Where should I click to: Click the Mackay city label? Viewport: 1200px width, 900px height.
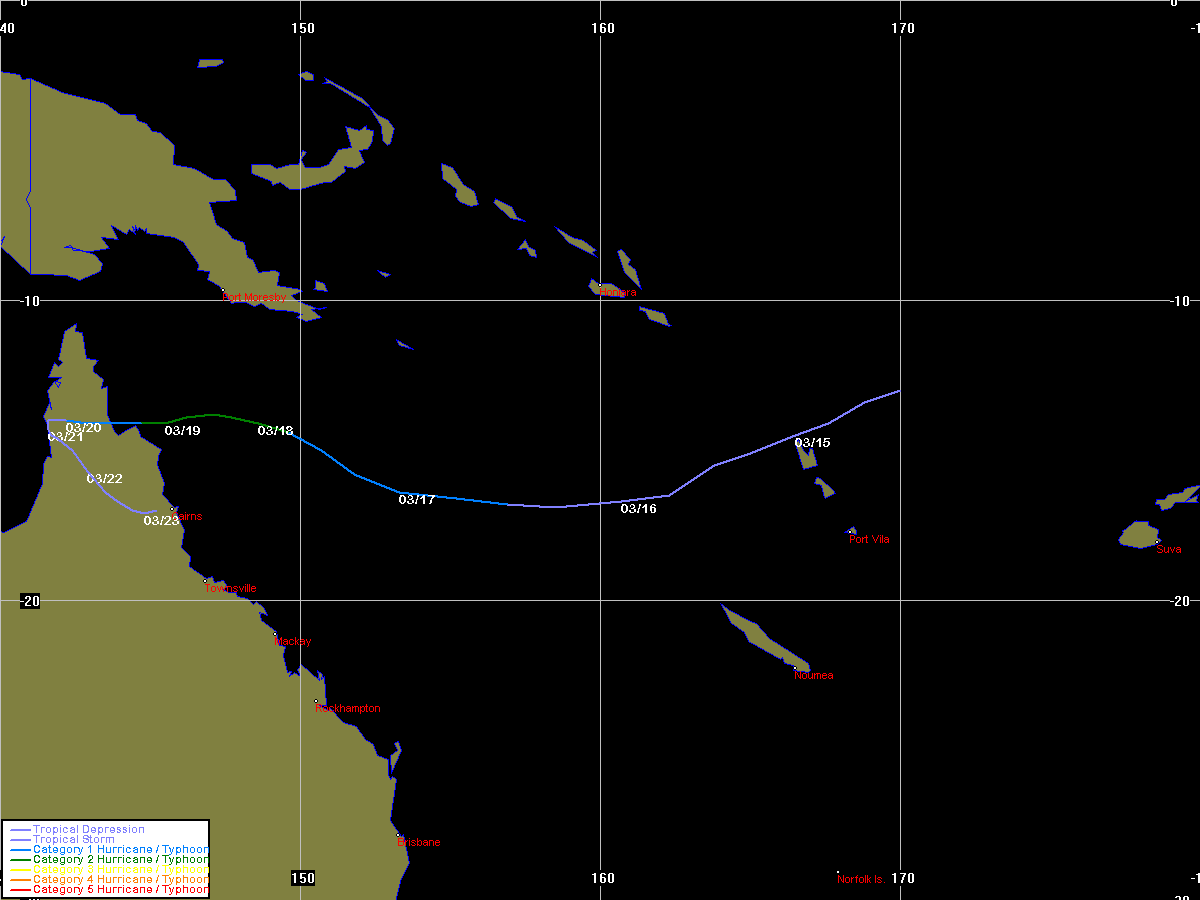tap(294, 642)
